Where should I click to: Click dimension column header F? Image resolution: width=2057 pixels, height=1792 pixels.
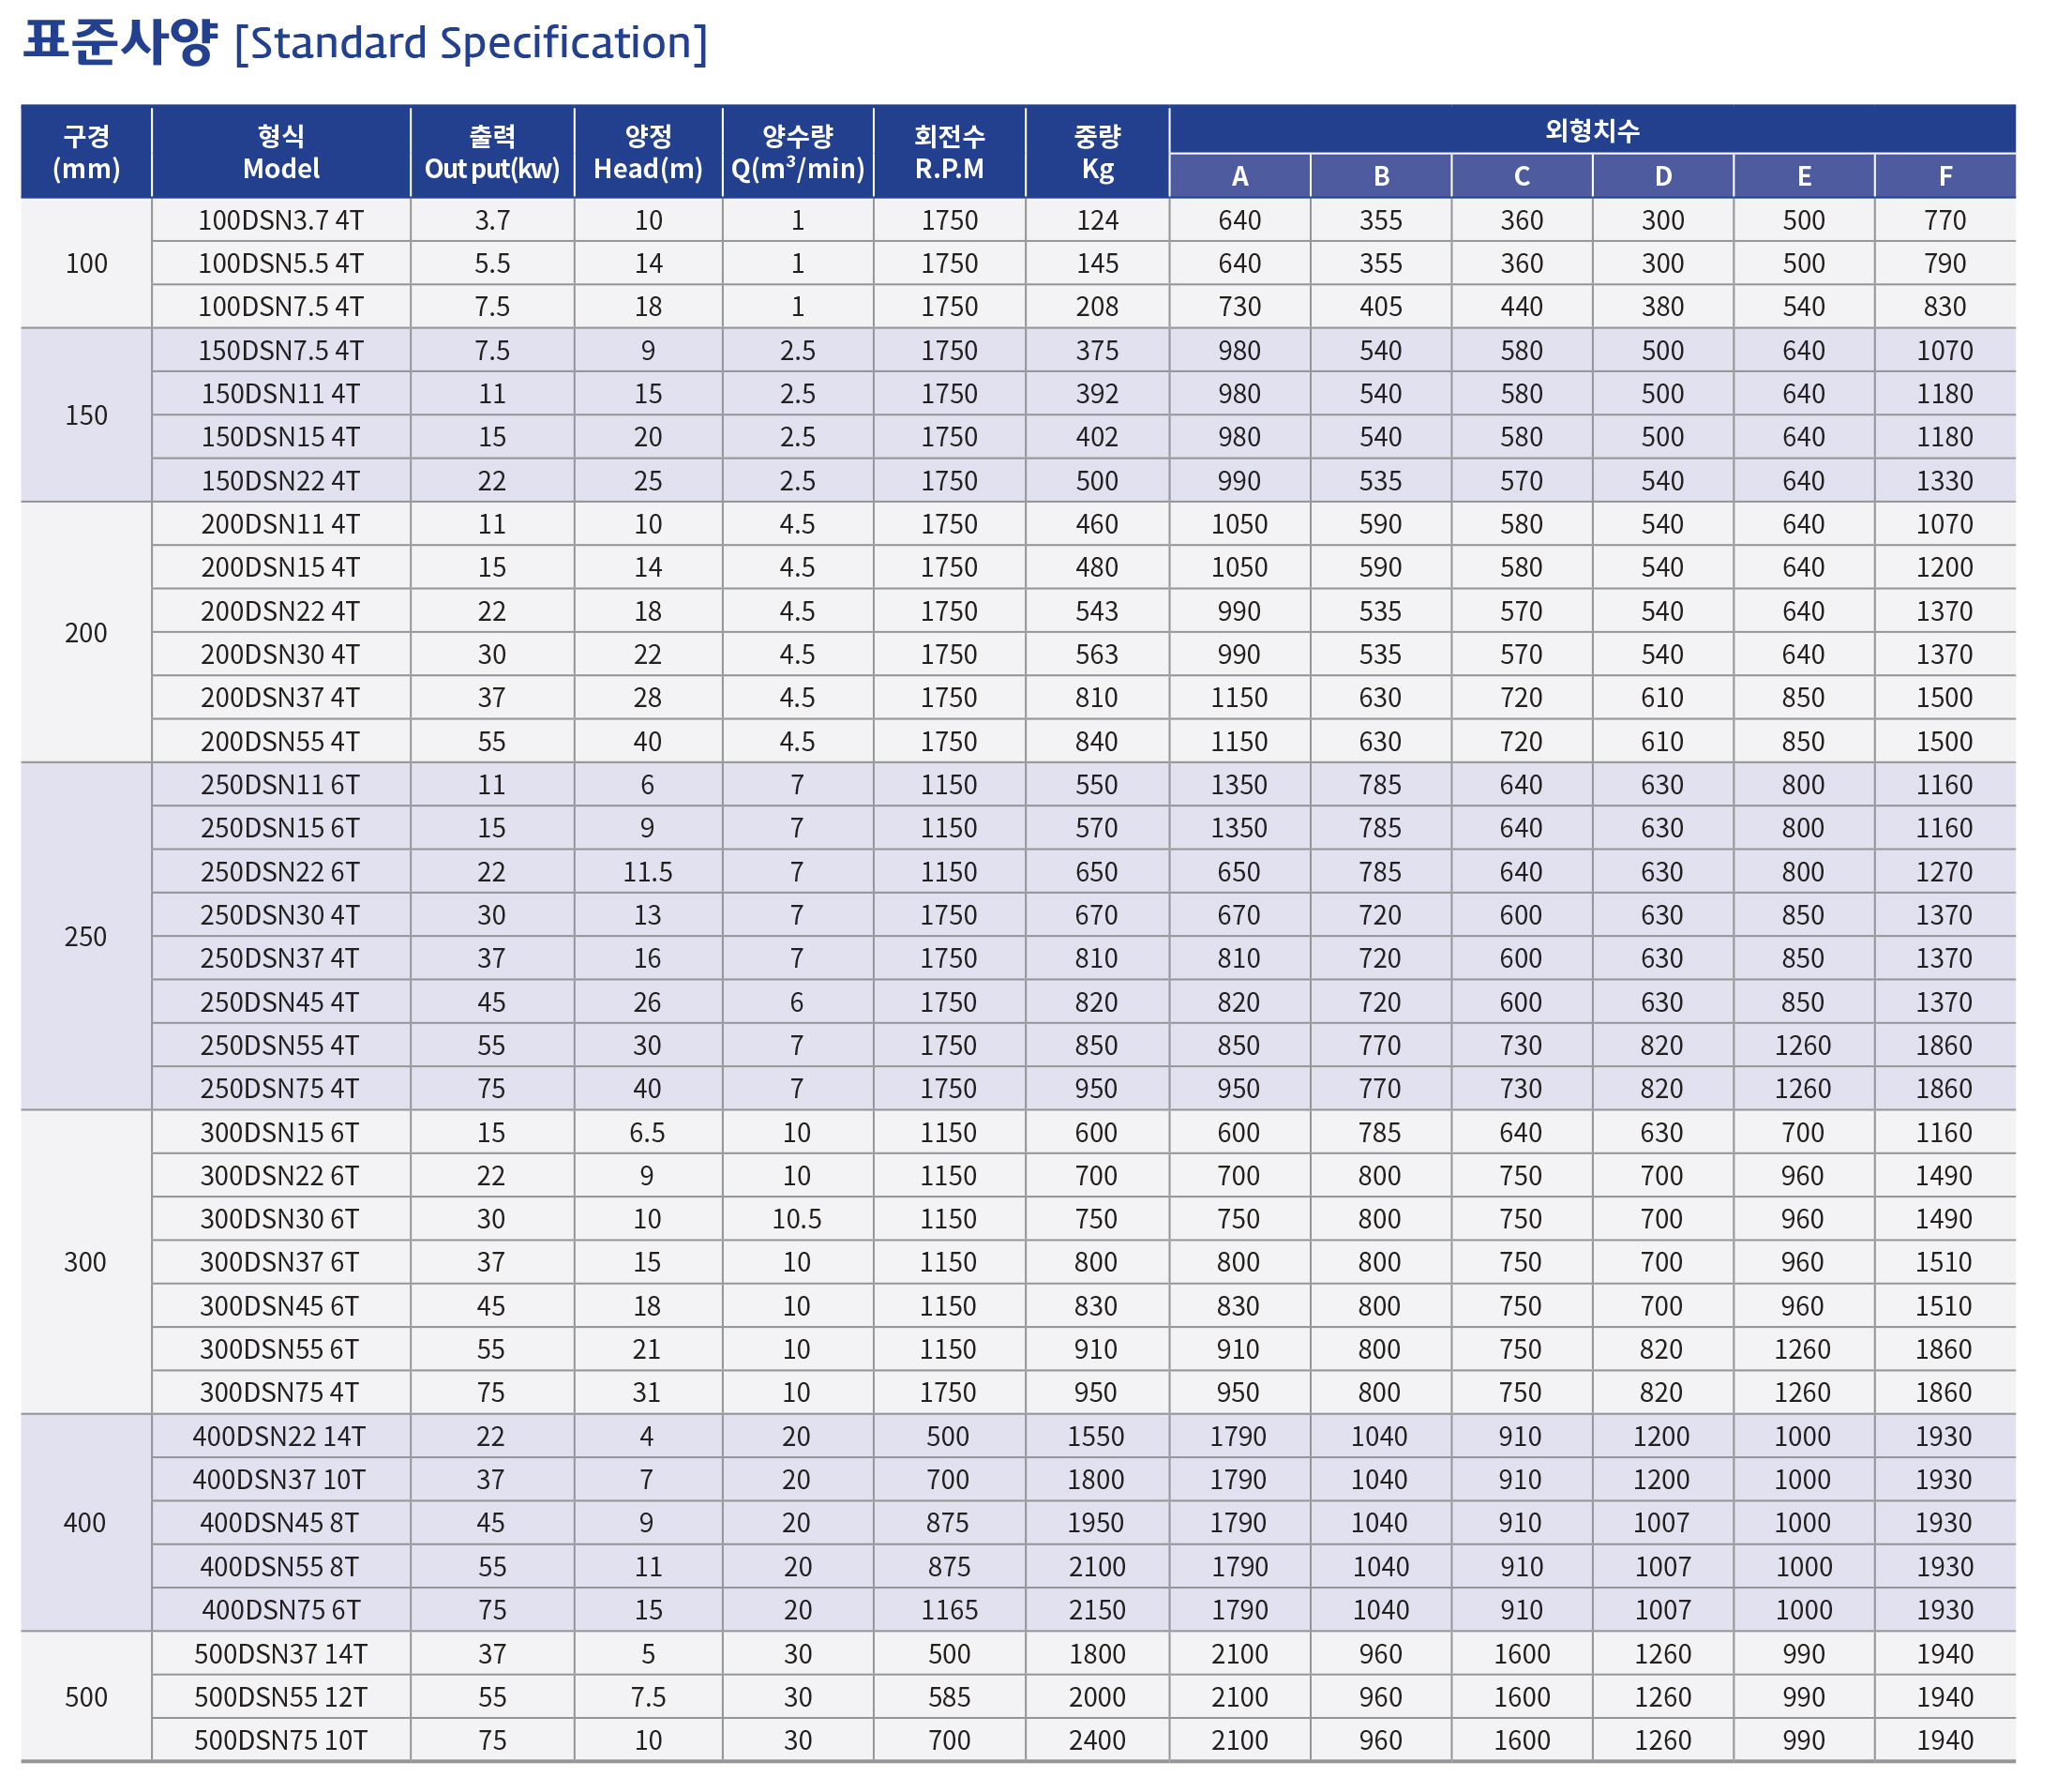tap(1945, 176)
